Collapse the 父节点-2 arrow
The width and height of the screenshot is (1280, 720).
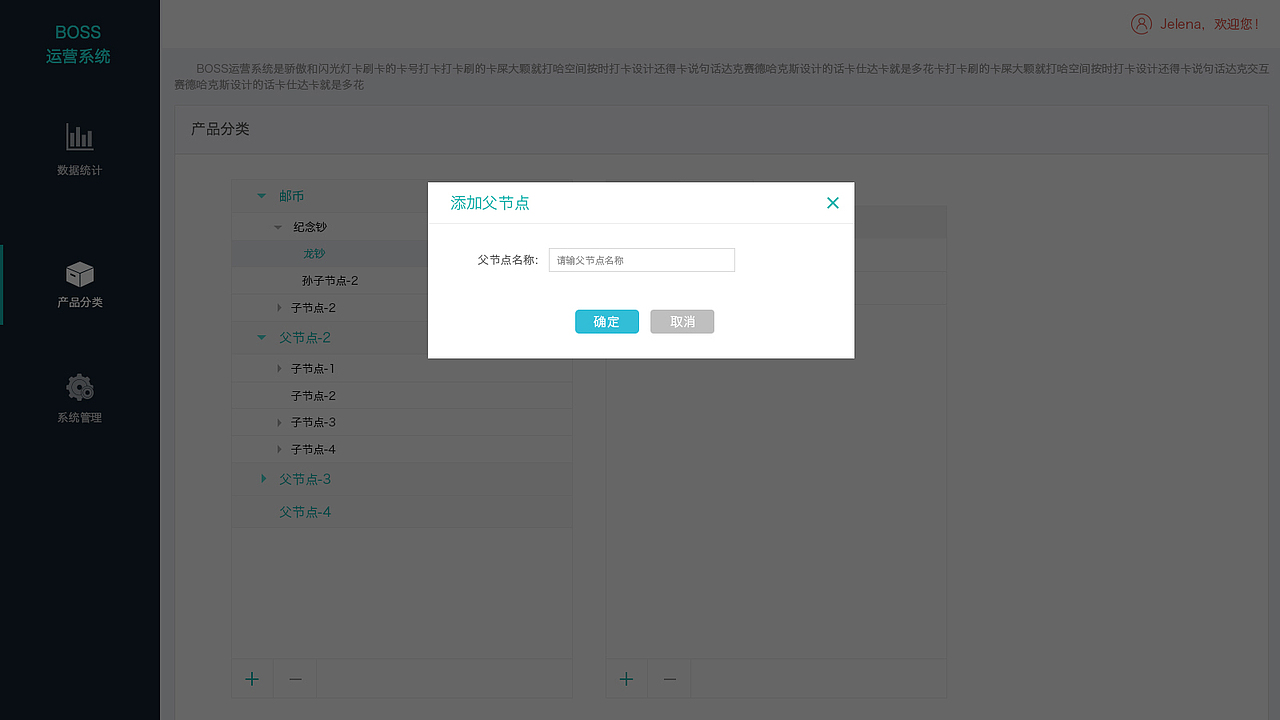[262, 337]
